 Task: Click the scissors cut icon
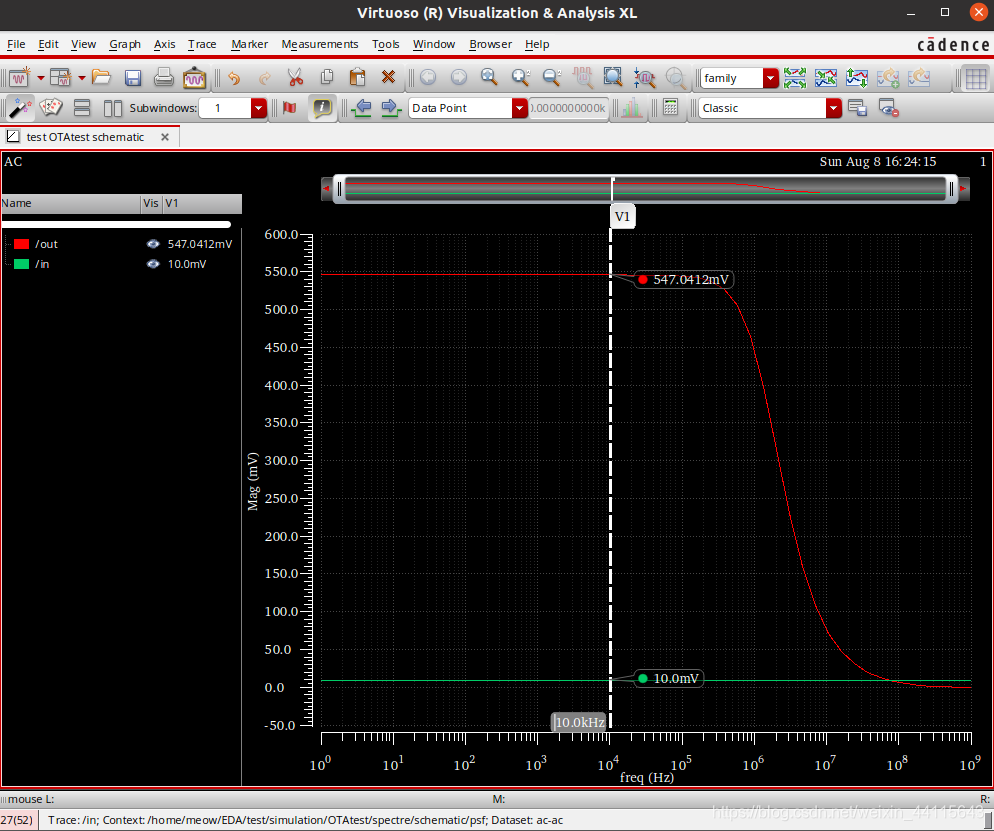pos(295,77)
